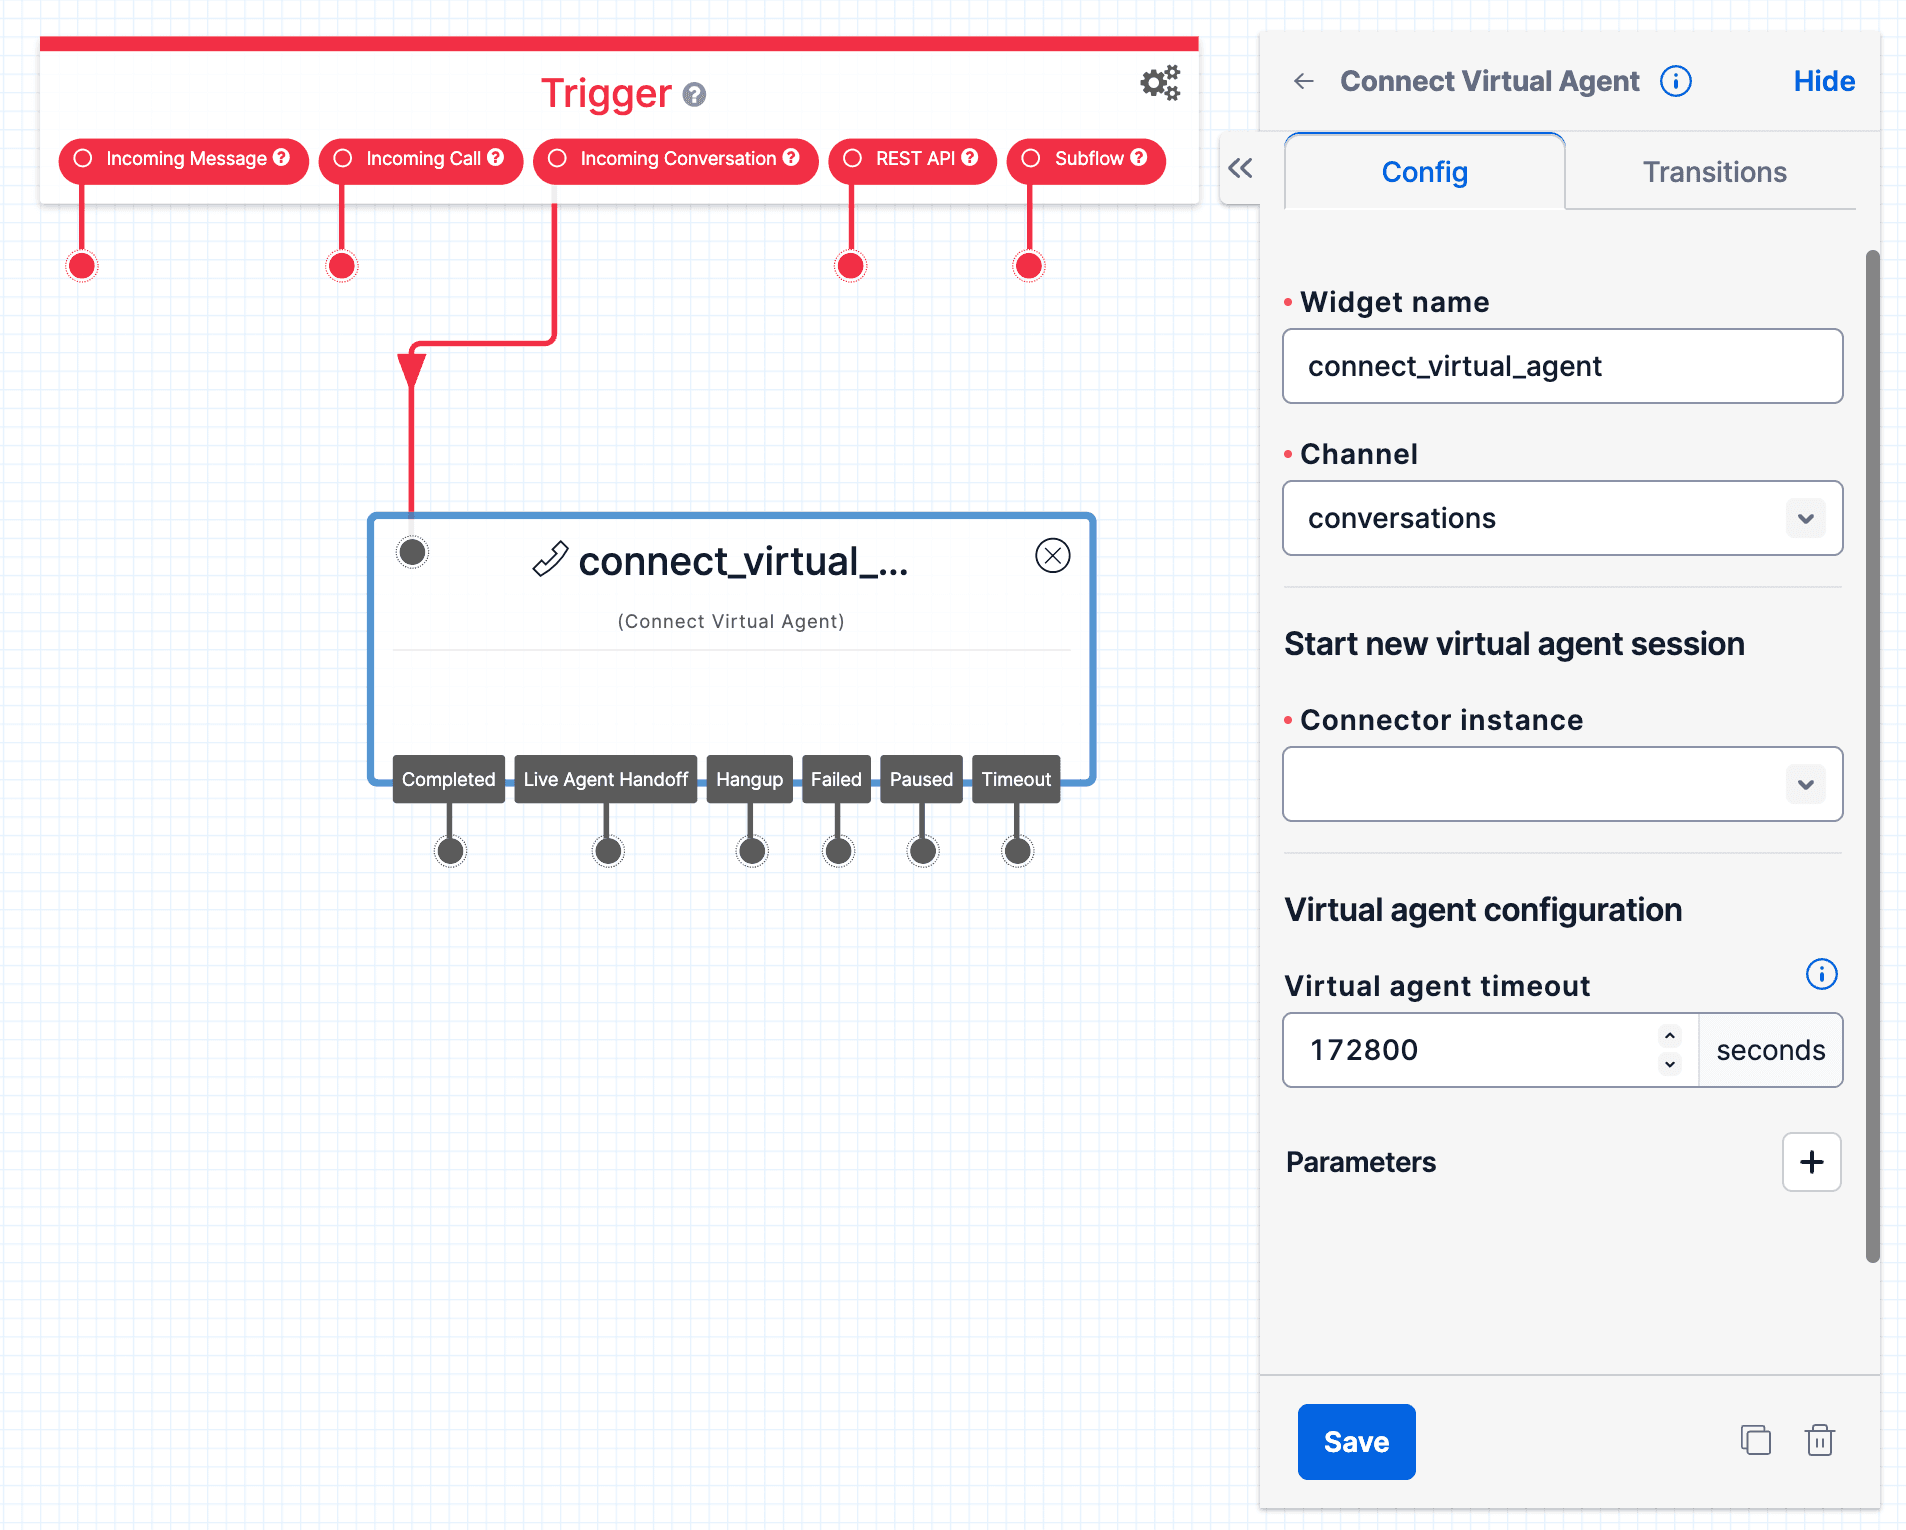Select the Incoming Message trigger radio

pos(84,158)
